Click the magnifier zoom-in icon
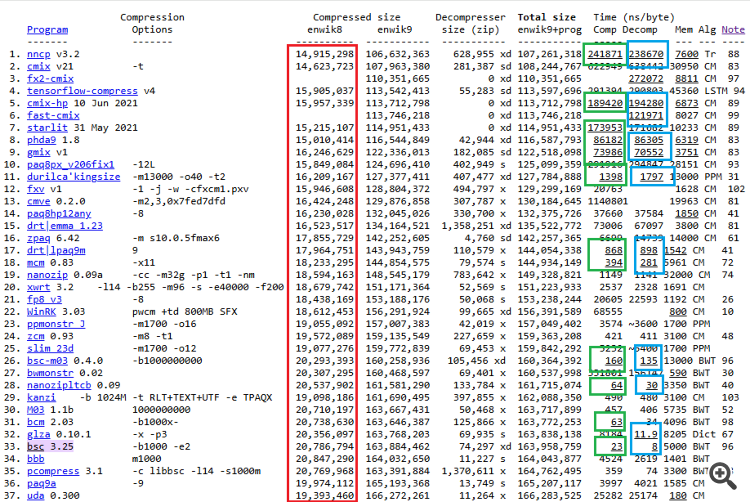 coord(722,476)
